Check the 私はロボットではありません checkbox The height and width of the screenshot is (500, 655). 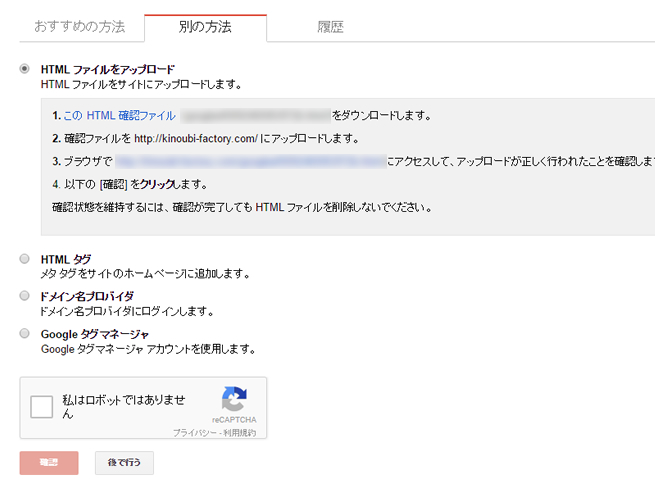pyautogui.click(x=41, y=407)
